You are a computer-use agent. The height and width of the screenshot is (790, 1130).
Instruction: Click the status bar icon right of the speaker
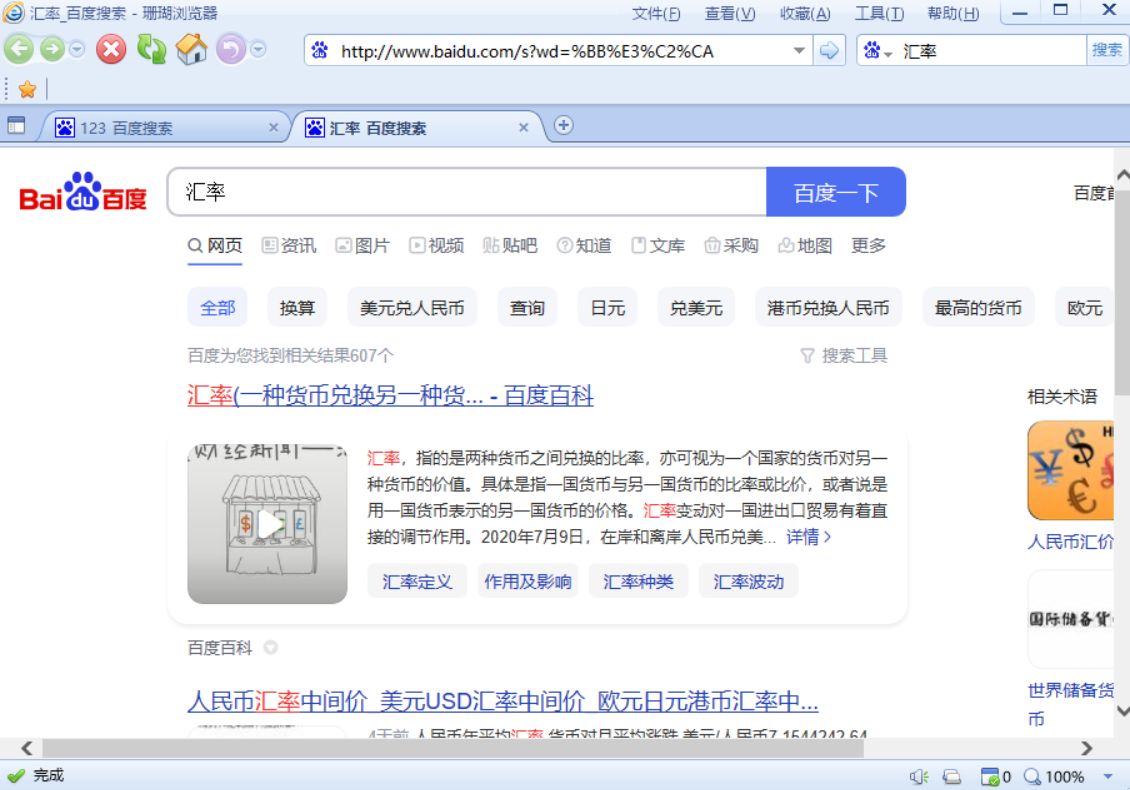[x=952, y=776]
